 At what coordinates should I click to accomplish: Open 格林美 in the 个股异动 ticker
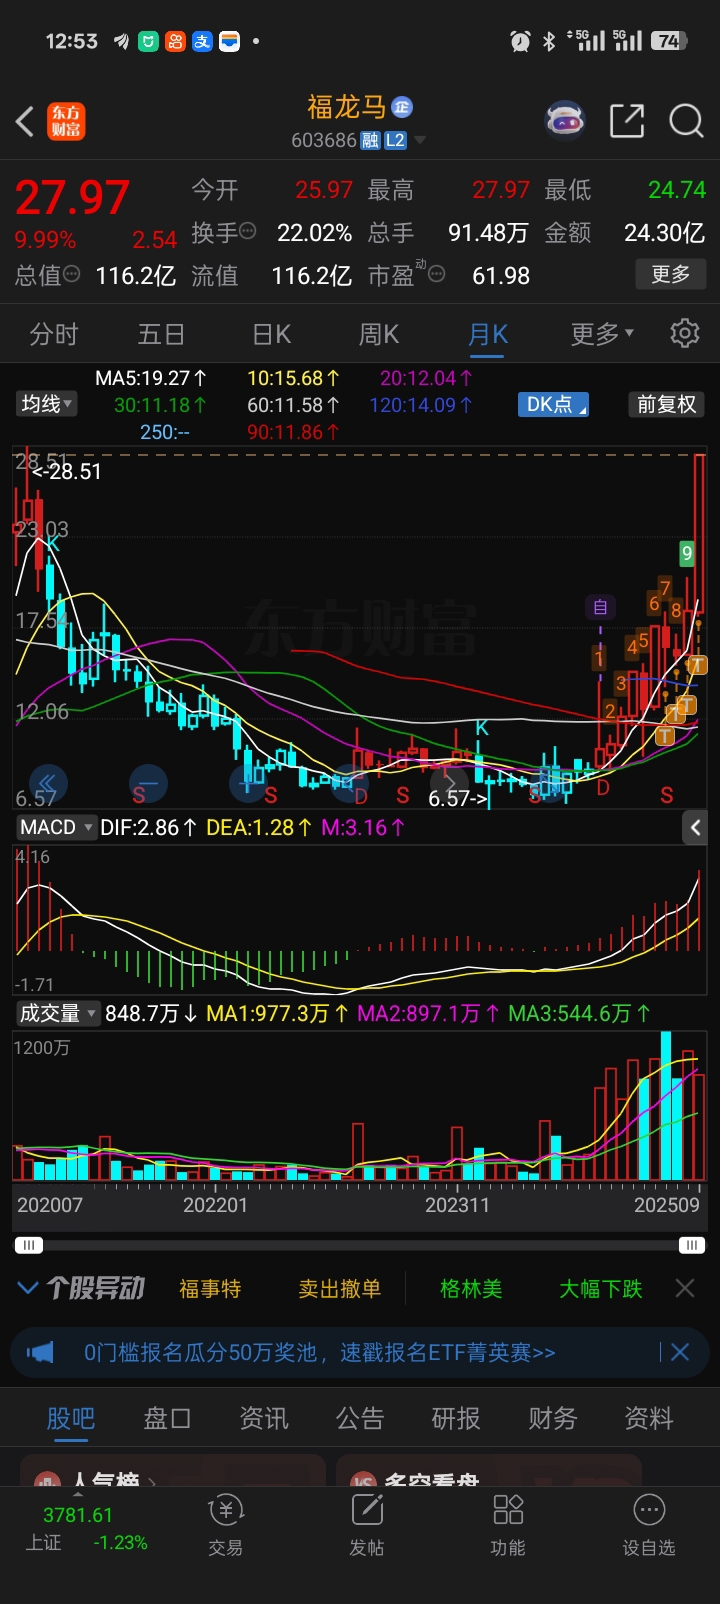[471, 1288]
